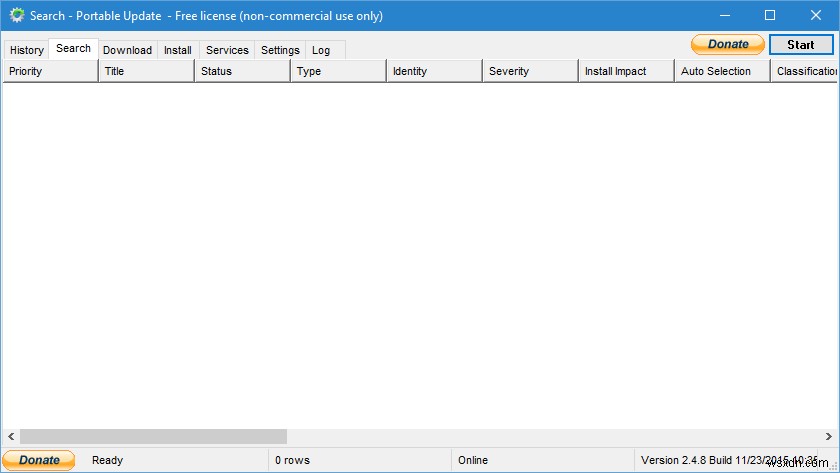
Task: Click the horizontal scrollbar left arrow
Action: [11, 437]
